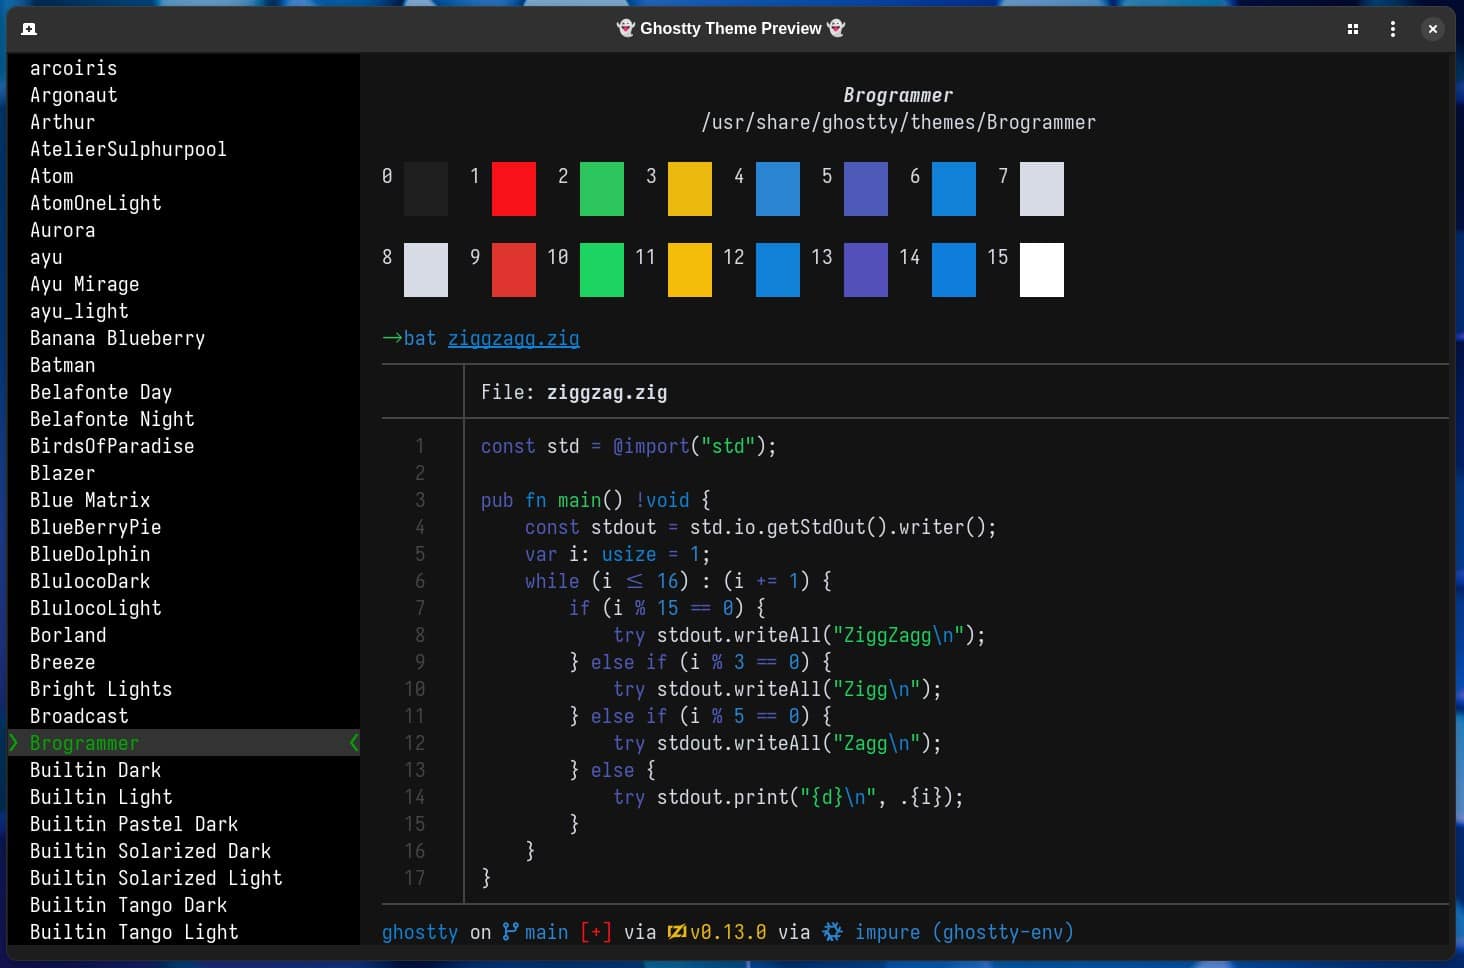Open the three-dot application menu

(x=1392, y=29)
